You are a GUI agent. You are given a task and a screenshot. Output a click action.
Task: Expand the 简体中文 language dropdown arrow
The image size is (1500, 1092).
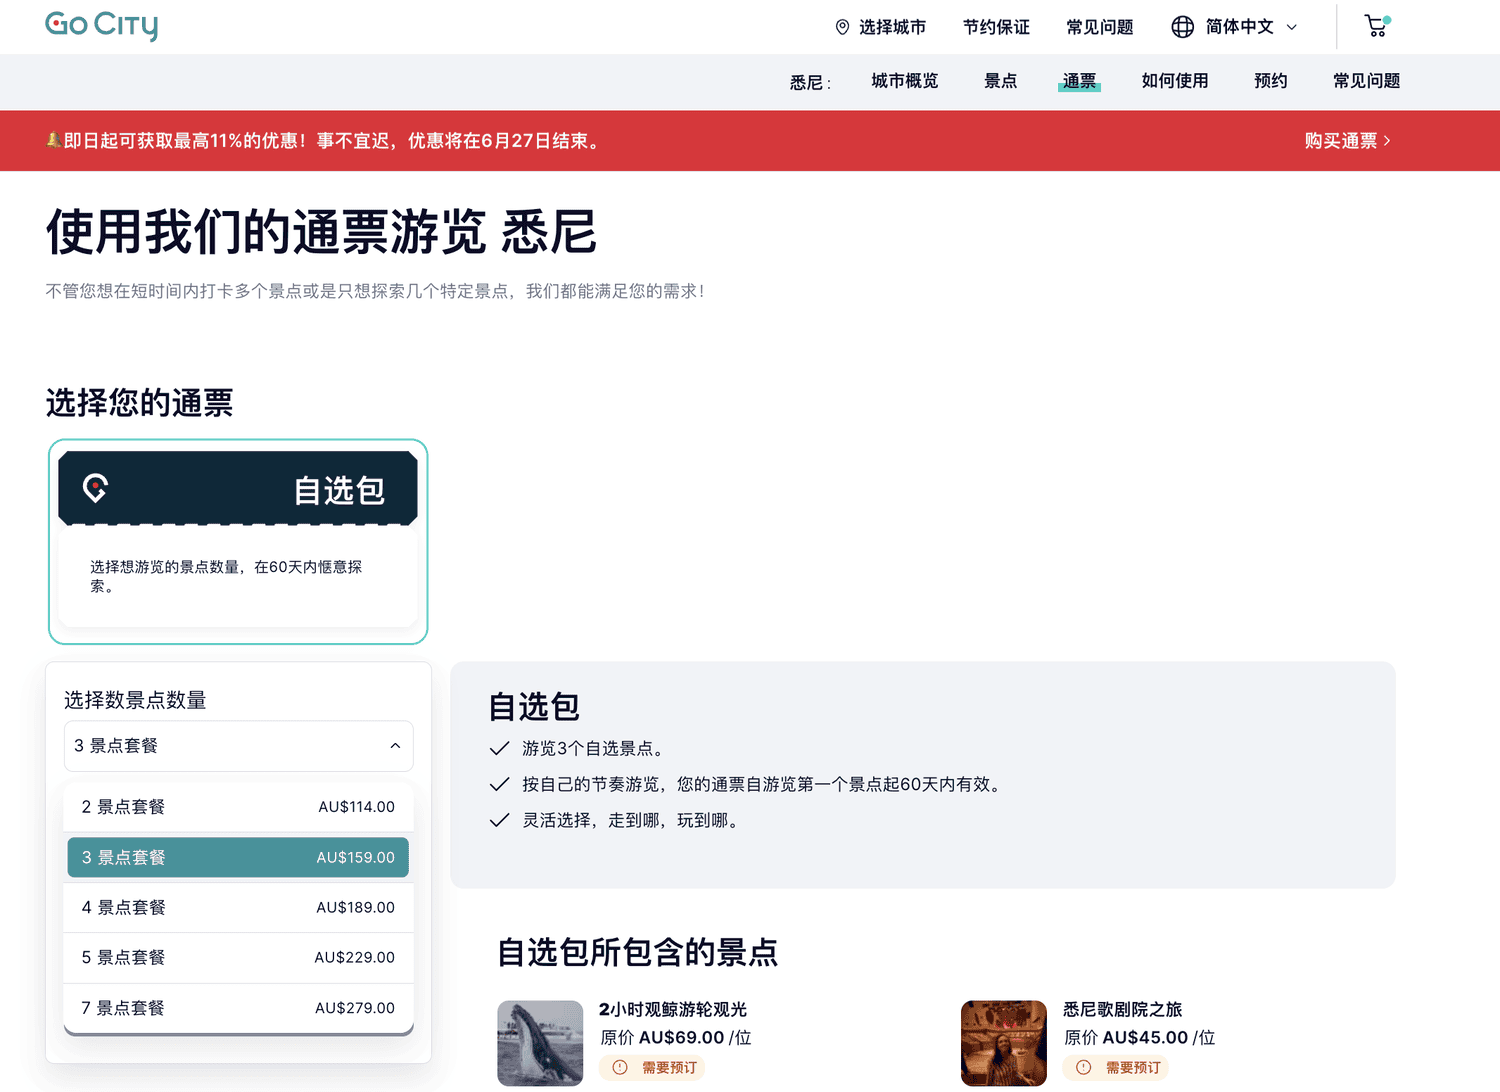(1291, 27)
